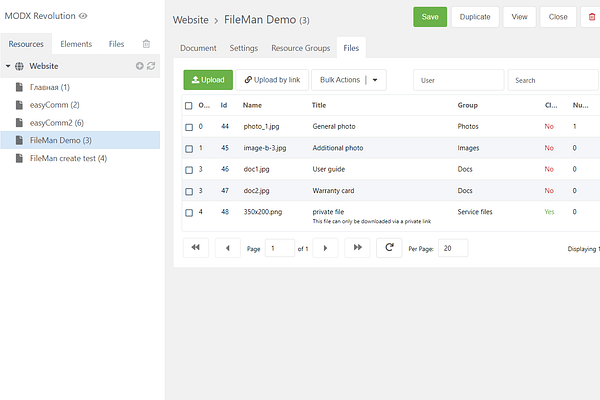Screen dimensions: 600x400
Task: Click the plus icon beside Website
Action: (x=140, y=66)
